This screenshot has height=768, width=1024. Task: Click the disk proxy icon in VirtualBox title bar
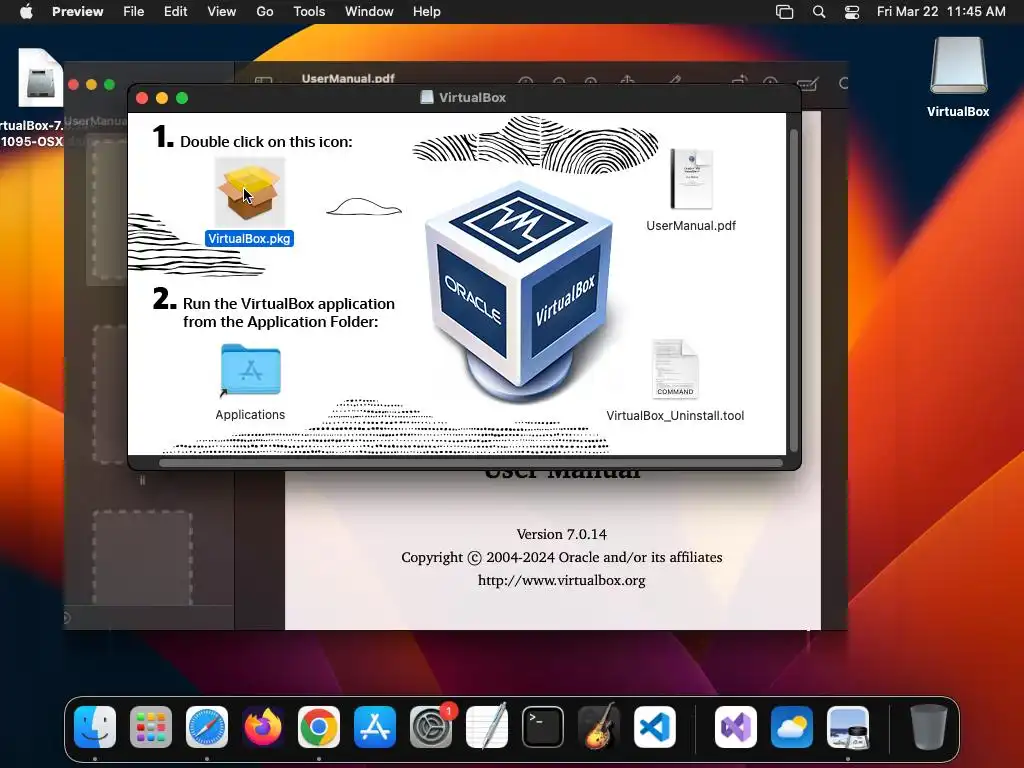pyautogui.click(x=426, y=97)
